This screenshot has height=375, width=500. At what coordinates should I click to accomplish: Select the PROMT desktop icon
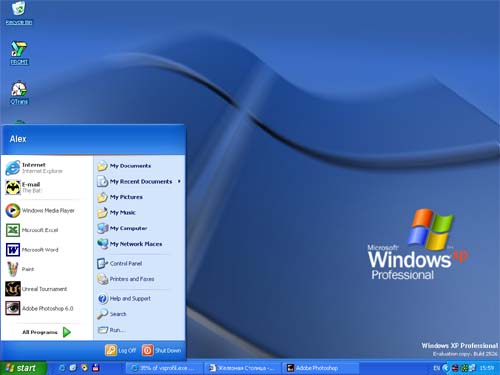19,53
